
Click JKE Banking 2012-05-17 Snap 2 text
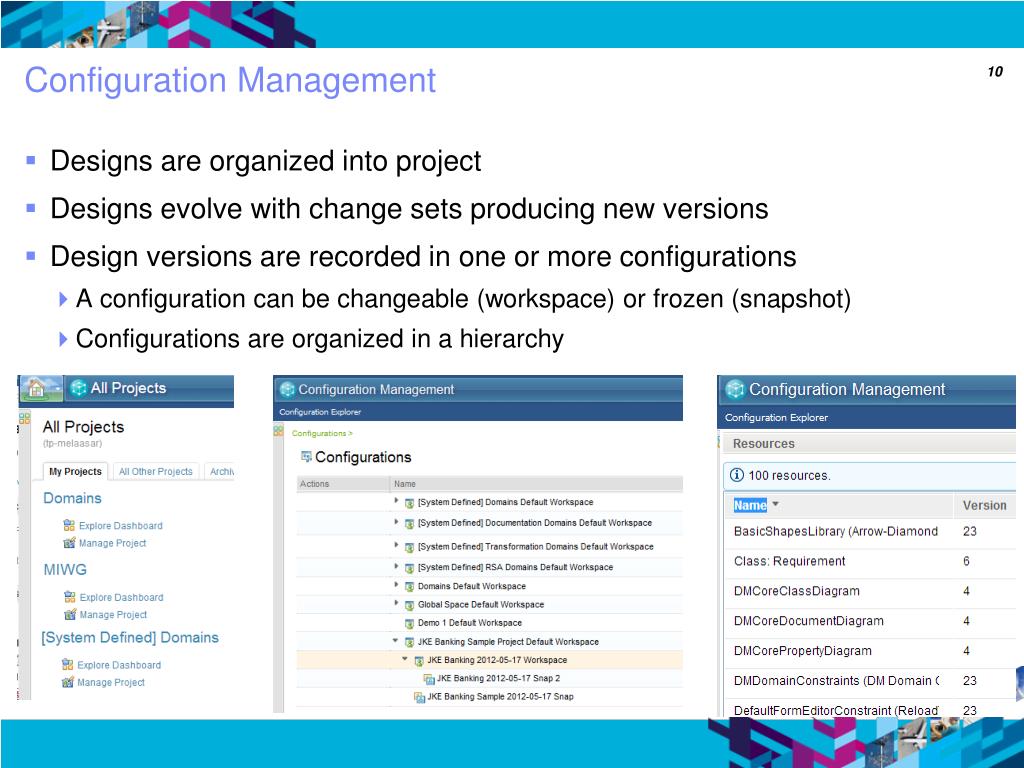498,679
